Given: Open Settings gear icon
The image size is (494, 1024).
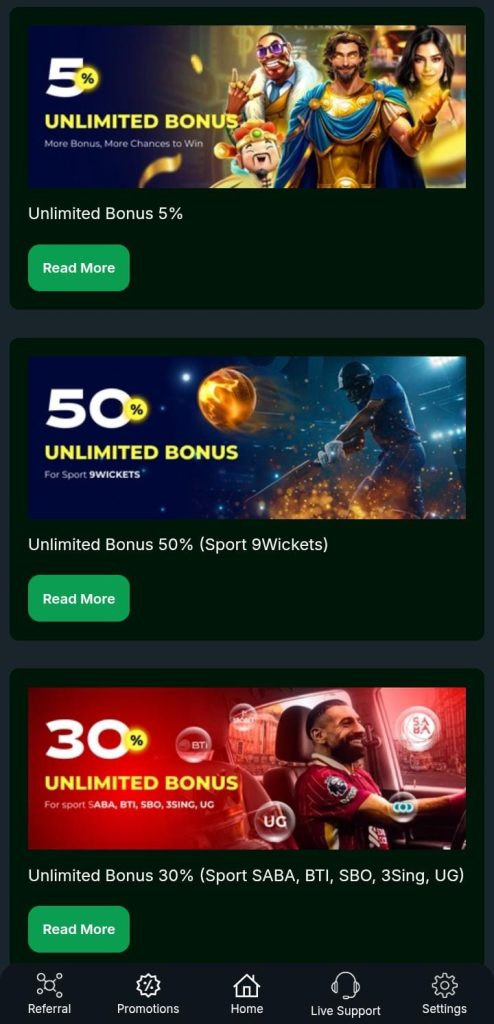Looking at the screenshot, I should (x=444, y=985).
